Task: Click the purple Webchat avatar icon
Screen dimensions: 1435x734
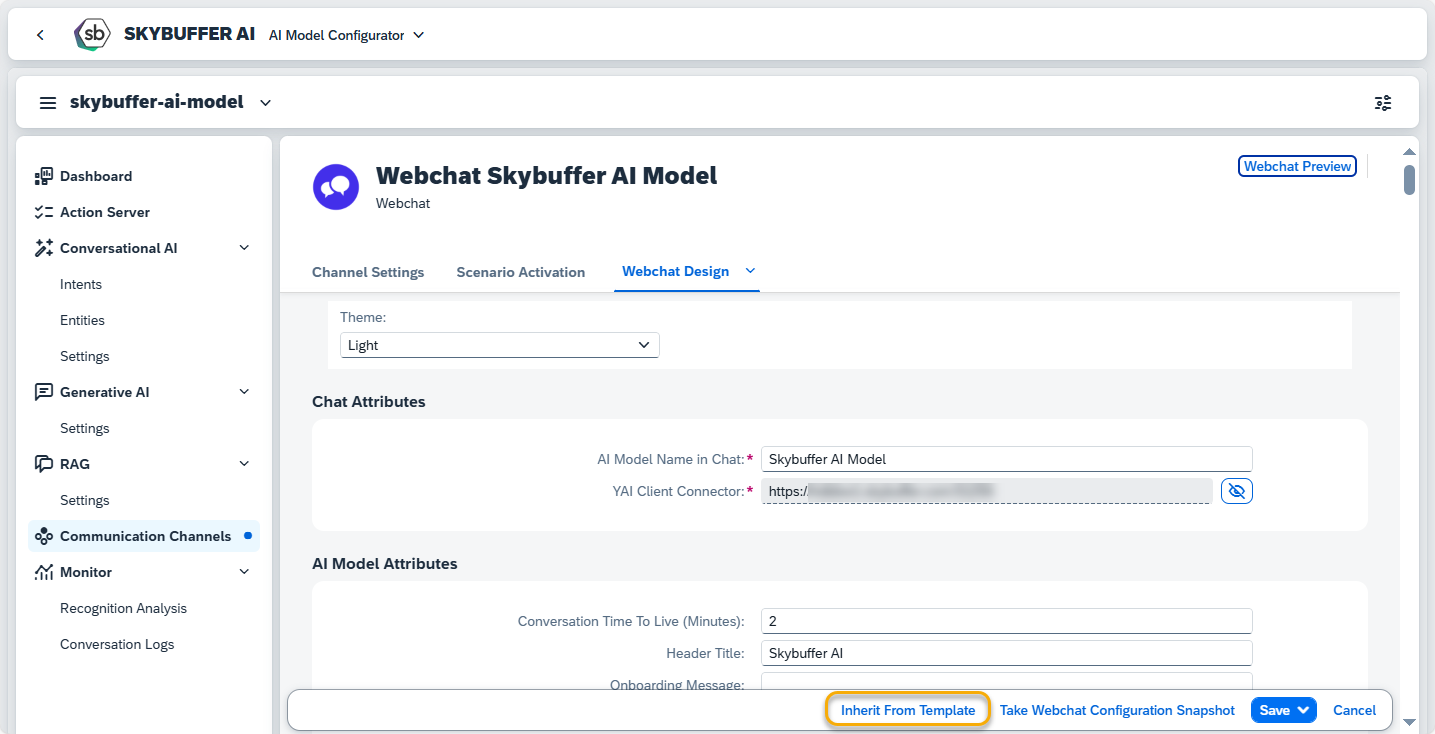Action: tap(336, 187)
